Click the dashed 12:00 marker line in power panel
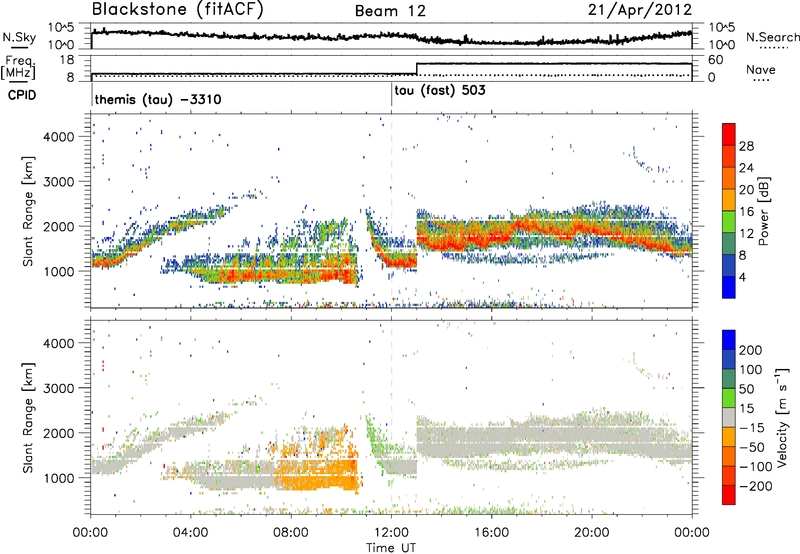Screen dimensions: 800x554 pyautogui.click(x=391, y=211)
